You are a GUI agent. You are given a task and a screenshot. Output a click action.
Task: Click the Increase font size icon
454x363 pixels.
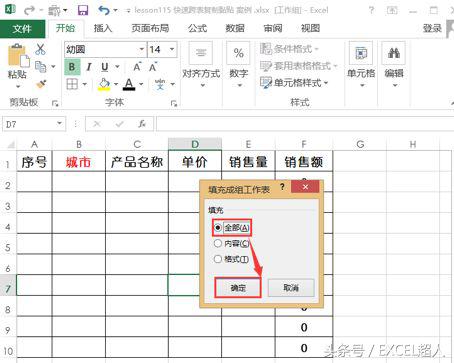137,67
